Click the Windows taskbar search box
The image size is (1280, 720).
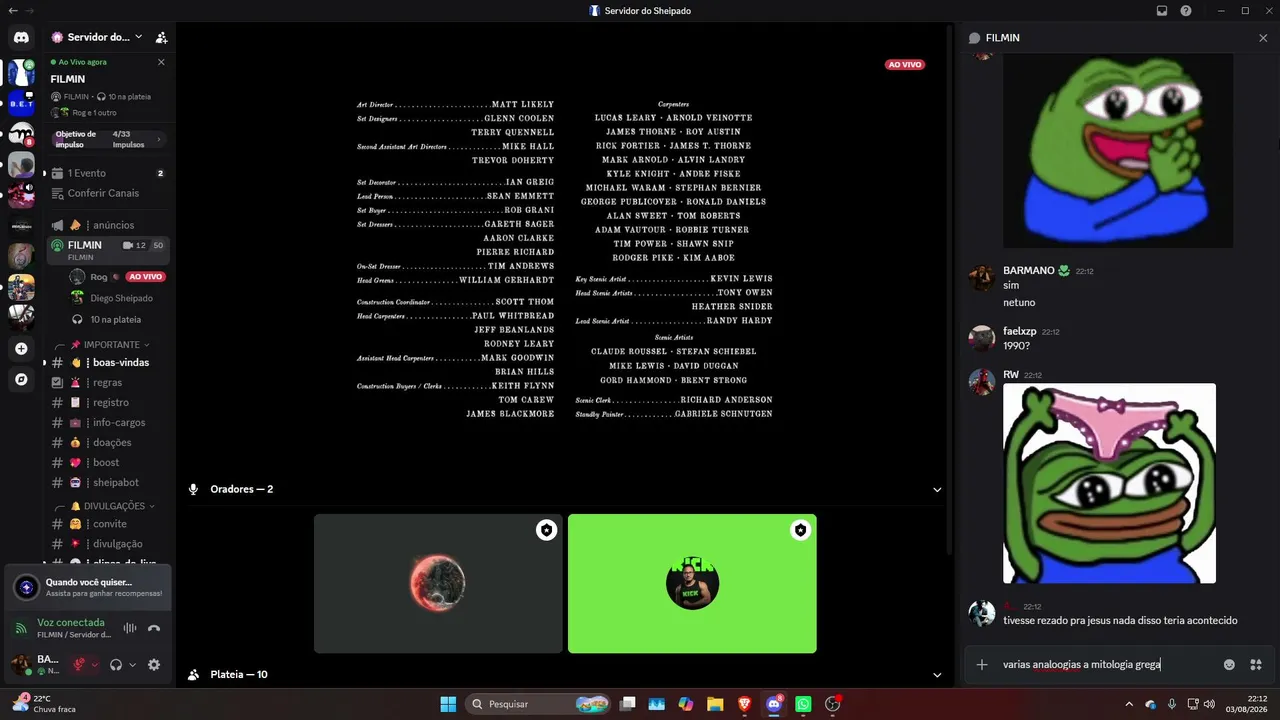540,704
